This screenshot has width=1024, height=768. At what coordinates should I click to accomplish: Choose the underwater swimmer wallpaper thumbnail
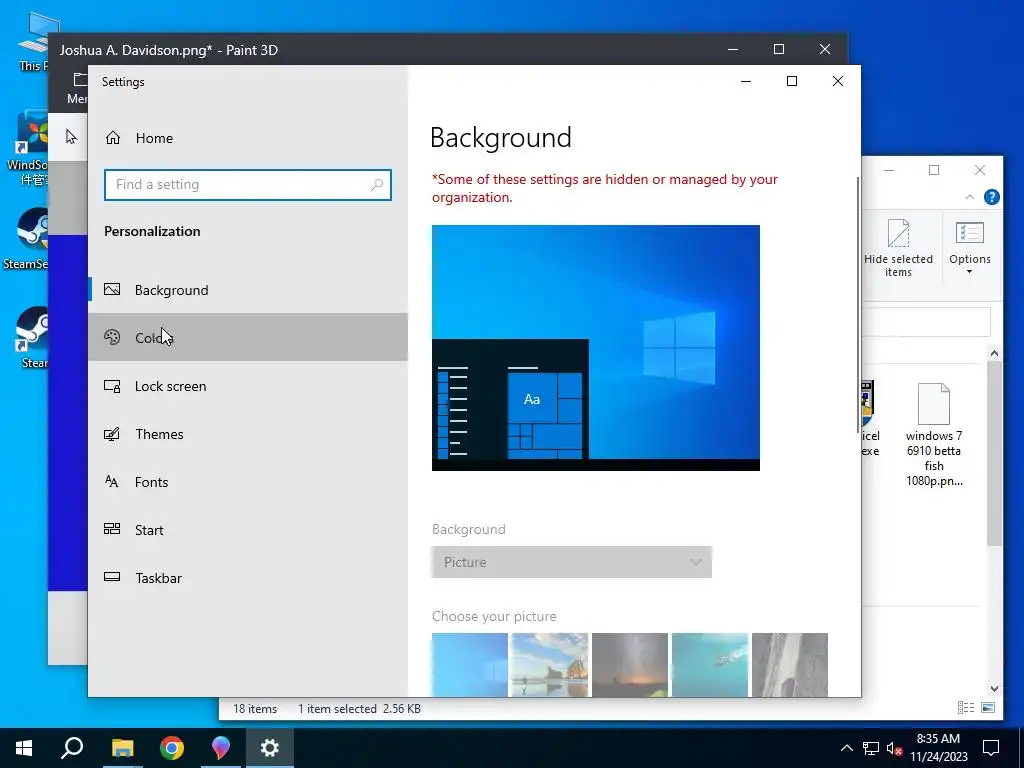(710, 664)
